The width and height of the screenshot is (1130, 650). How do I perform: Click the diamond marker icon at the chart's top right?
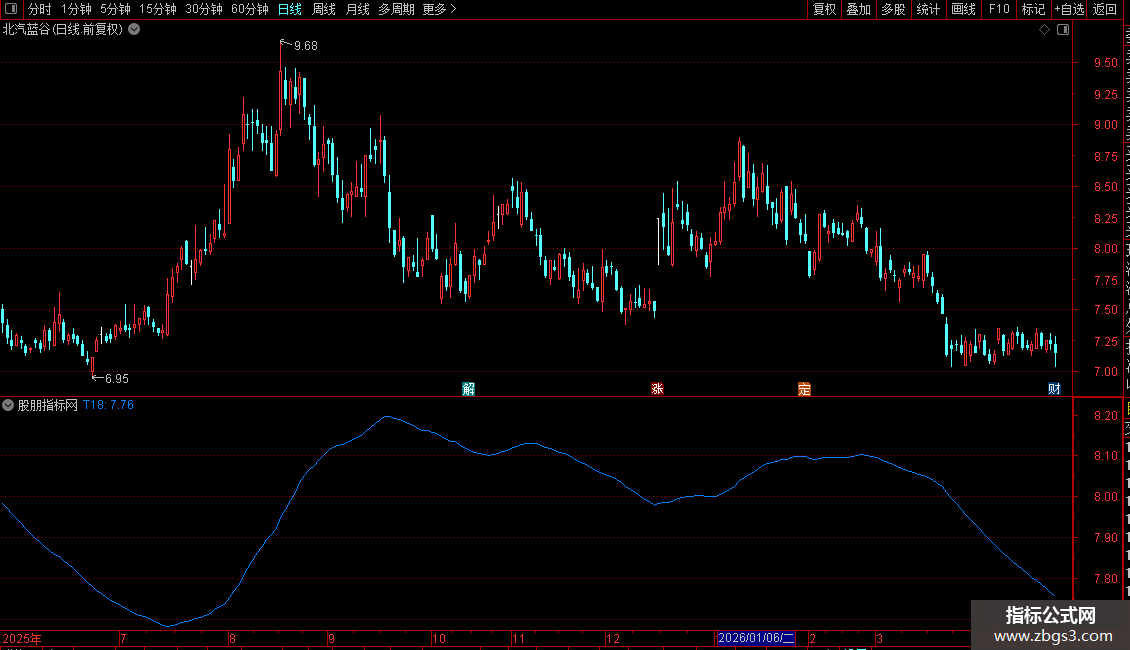1044,30
